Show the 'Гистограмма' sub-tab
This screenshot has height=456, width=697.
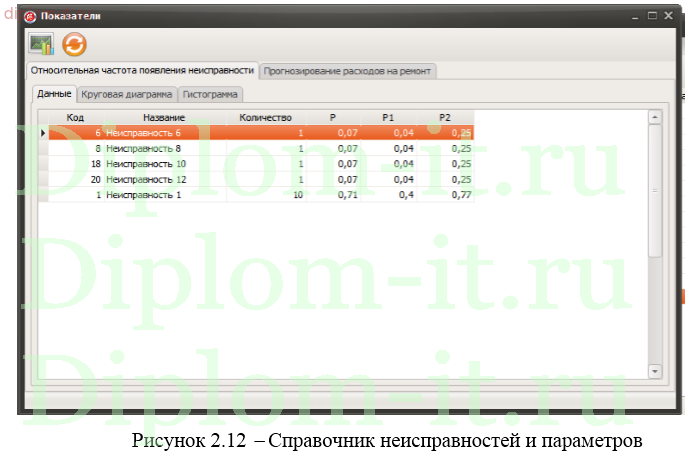[210, 94]
